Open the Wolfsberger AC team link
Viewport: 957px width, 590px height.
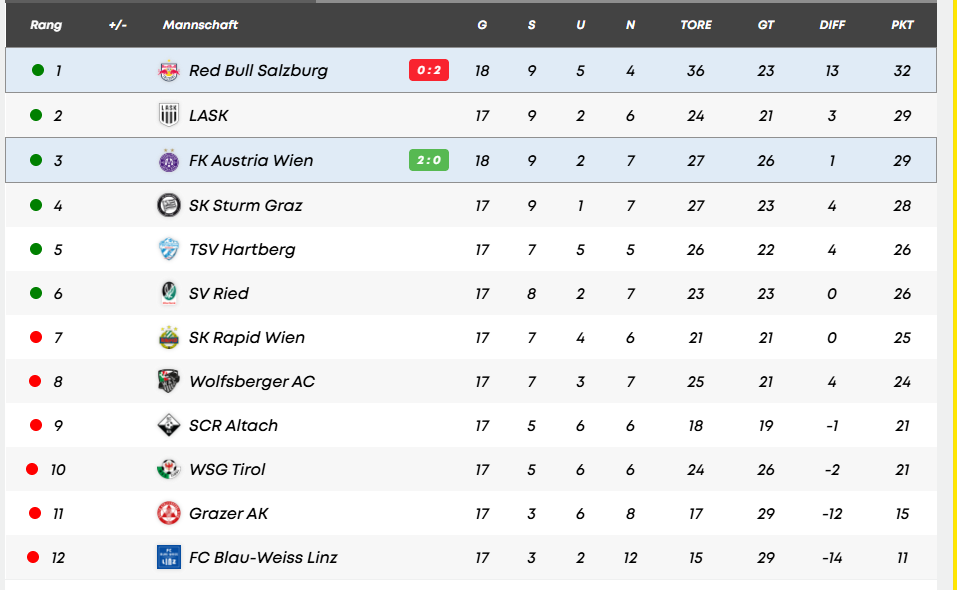pos(251,381)
